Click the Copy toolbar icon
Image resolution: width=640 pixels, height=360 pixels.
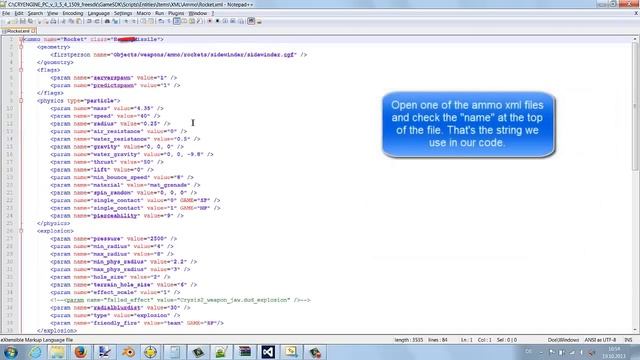click(x=71, y=21)
